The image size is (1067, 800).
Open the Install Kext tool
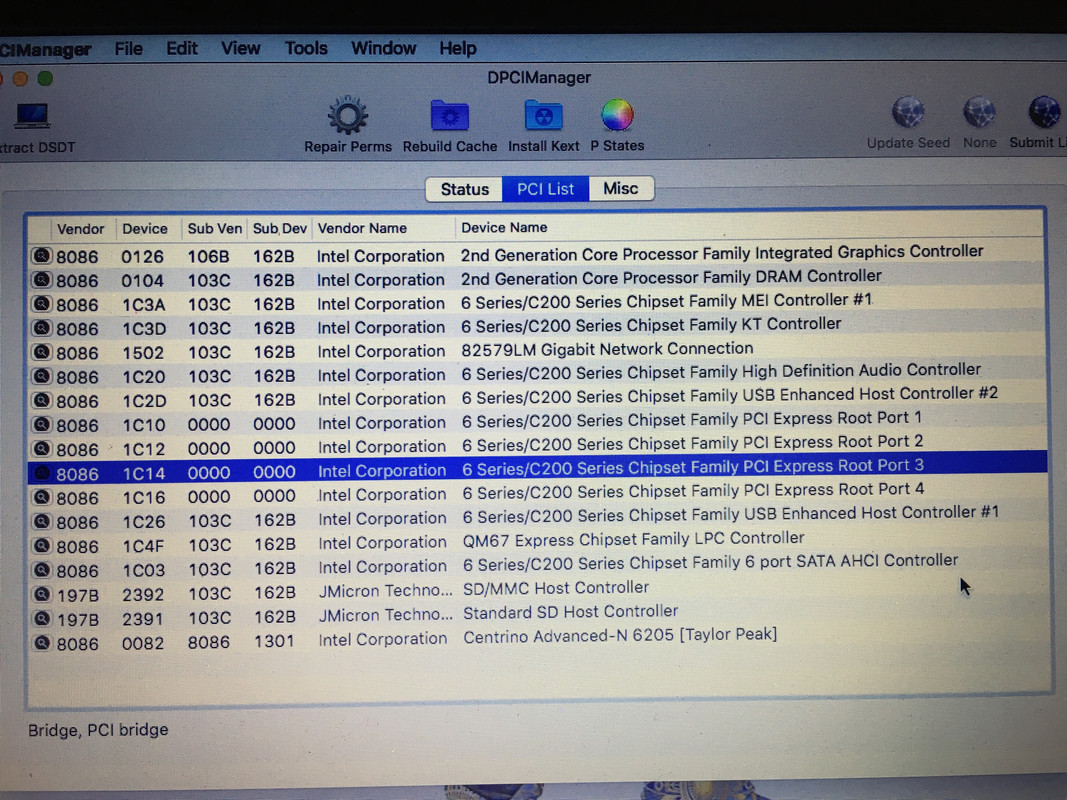[x=543, y=116]
